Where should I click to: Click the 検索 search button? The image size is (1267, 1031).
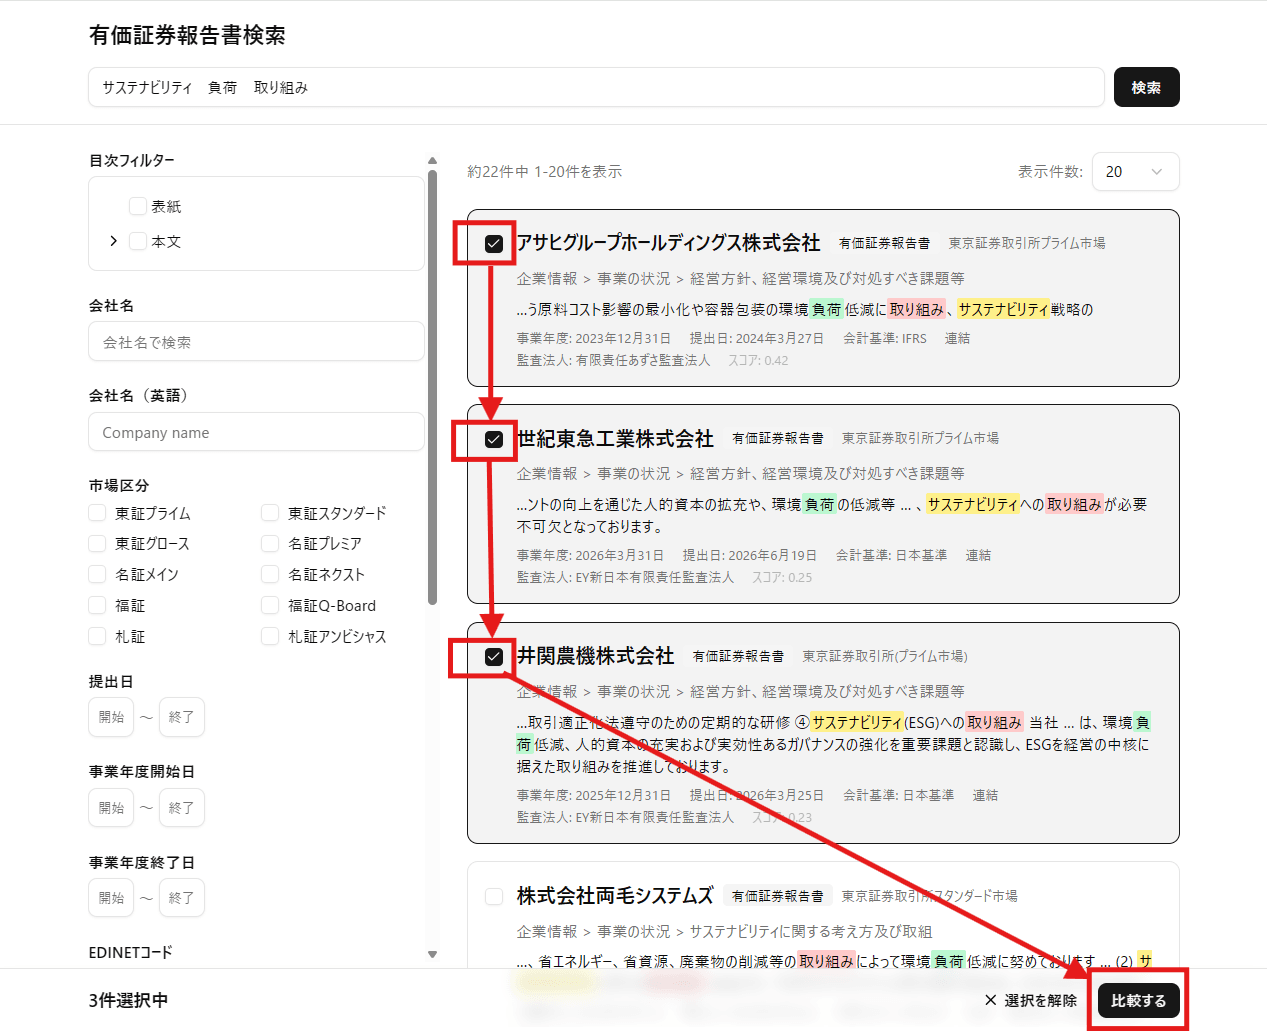tap(1146, 87)
